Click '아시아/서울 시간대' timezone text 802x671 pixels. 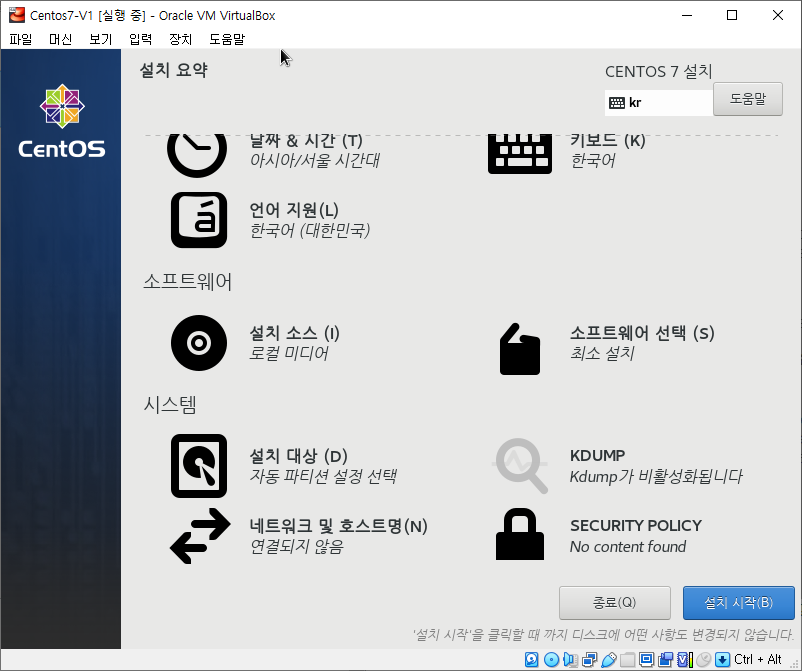(314, 161)
